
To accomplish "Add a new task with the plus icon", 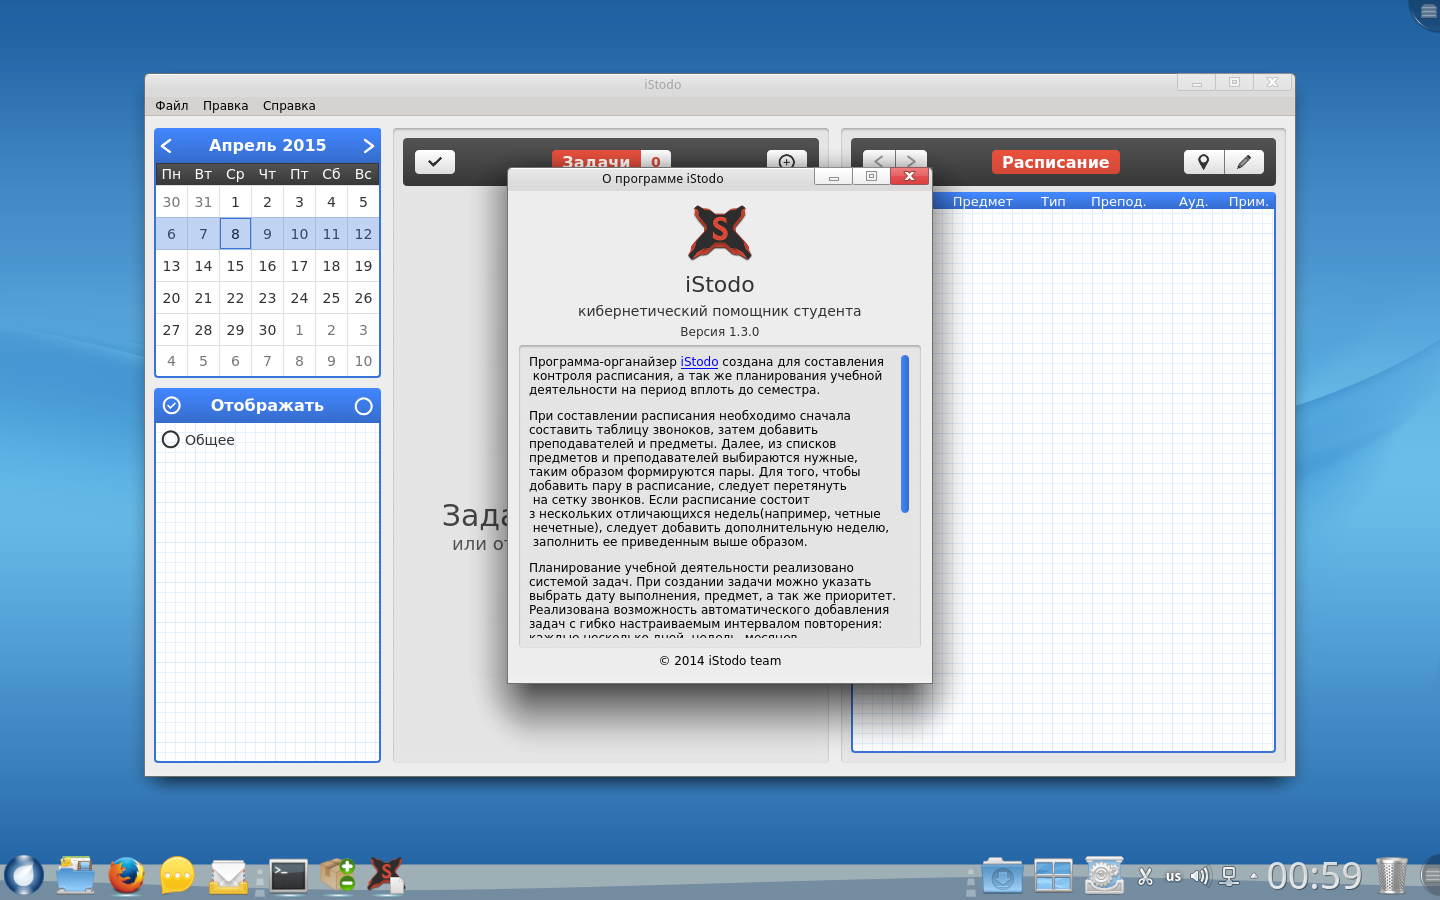I will [x=787, y=160].
